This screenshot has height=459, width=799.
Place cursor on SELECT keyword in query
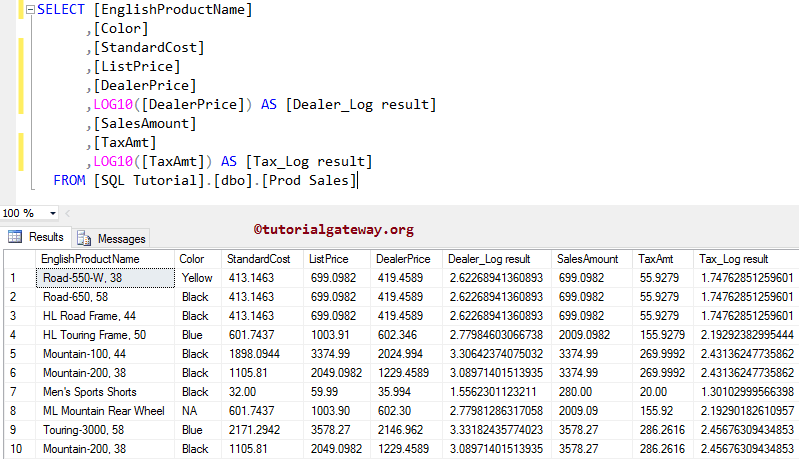coord(61,10)
